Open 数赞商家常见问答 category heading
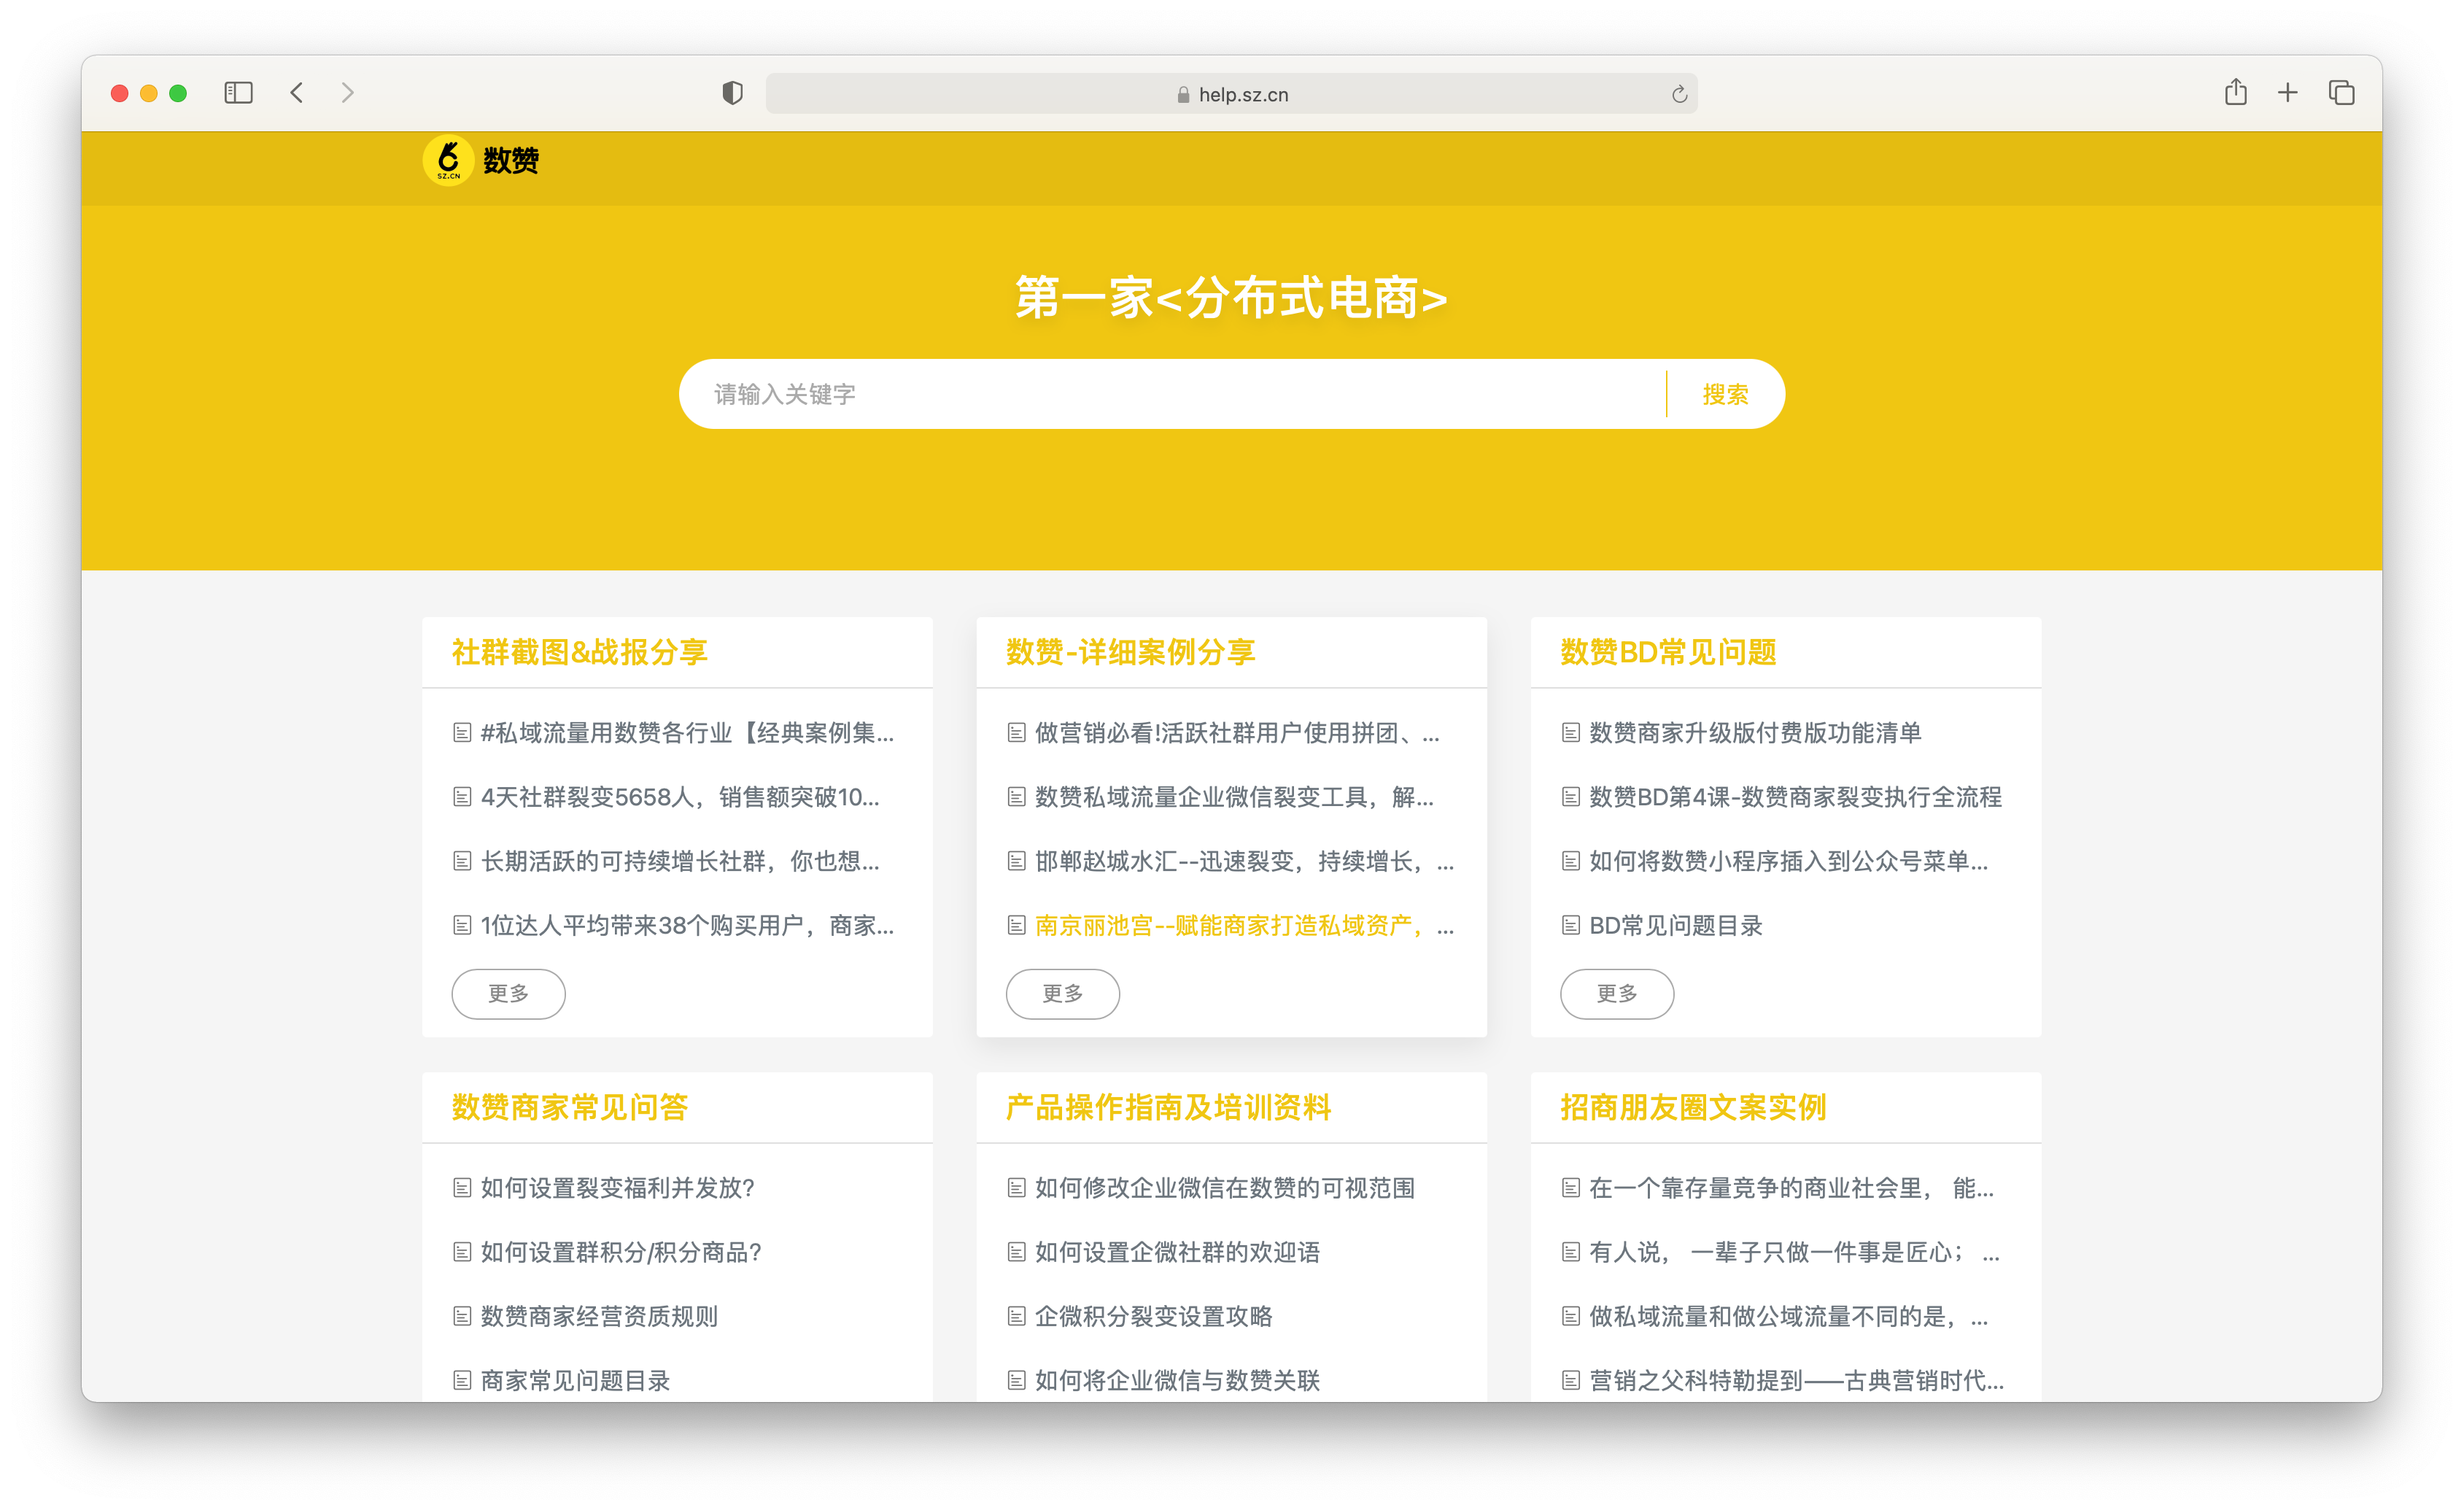Image resolution: width=2464 pixels, height=1510 pixels. click(x=569, y=1107)
